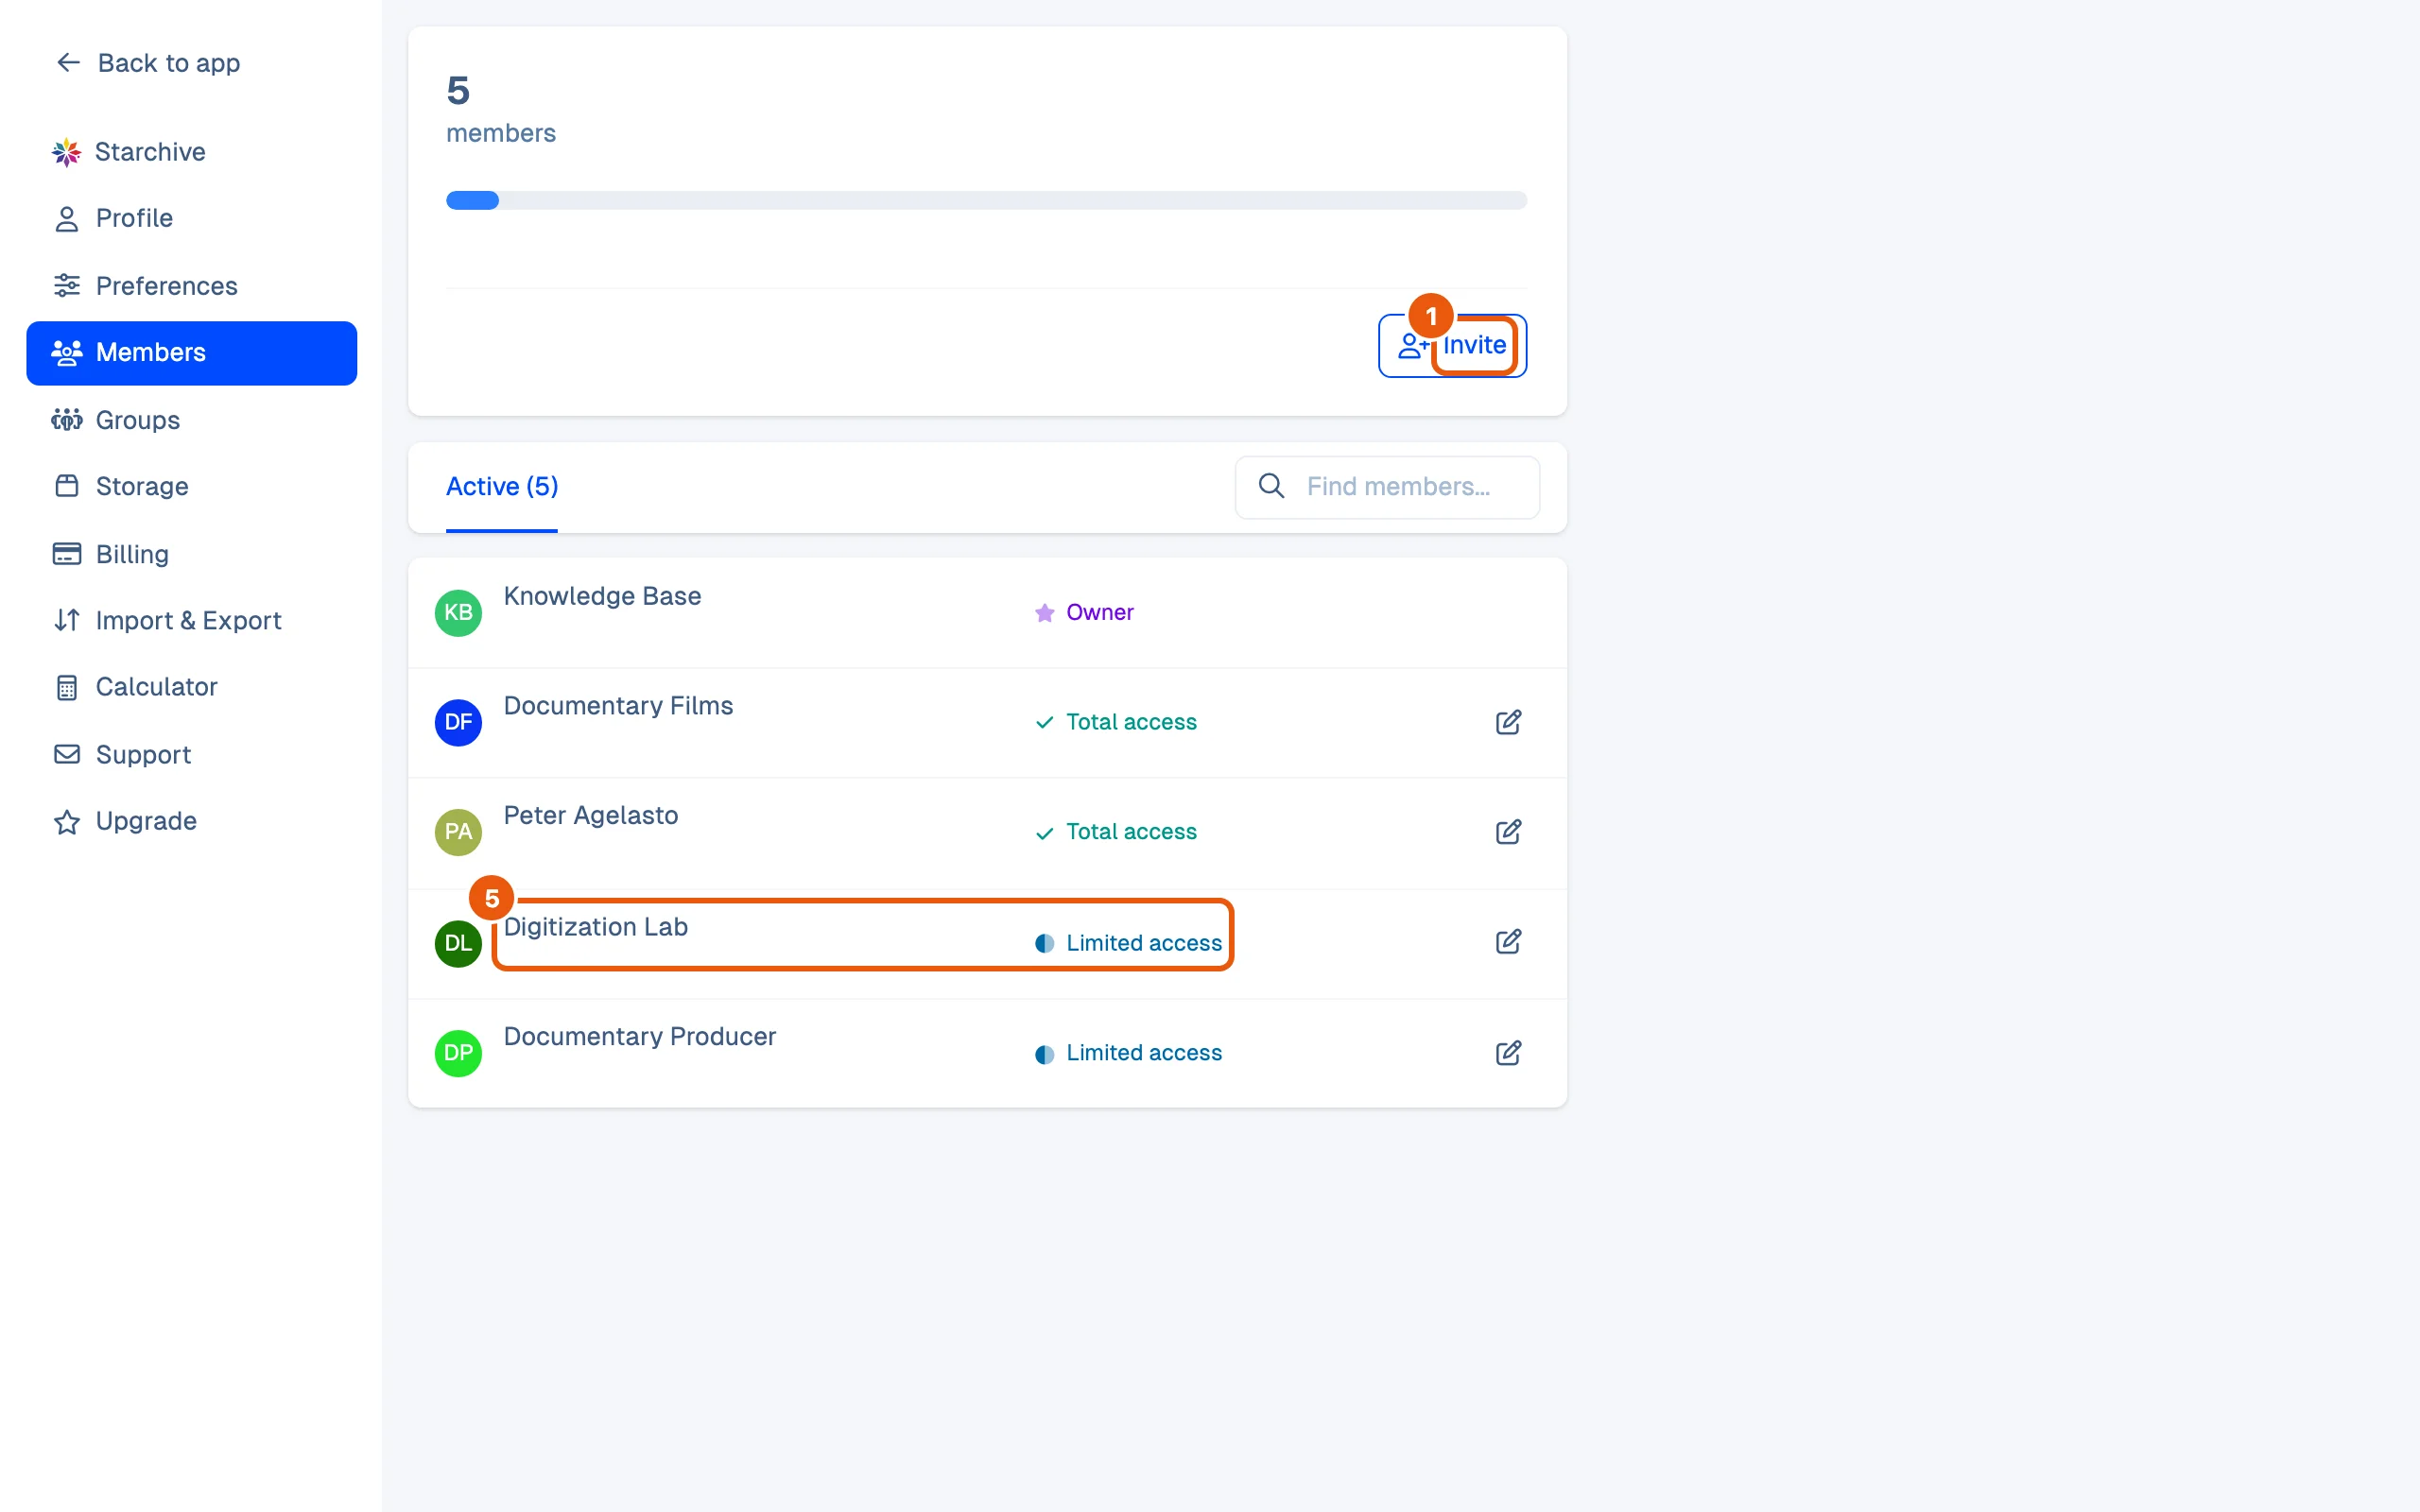
Task: Click the Storage box icon
Action: (x=66, y=486)
